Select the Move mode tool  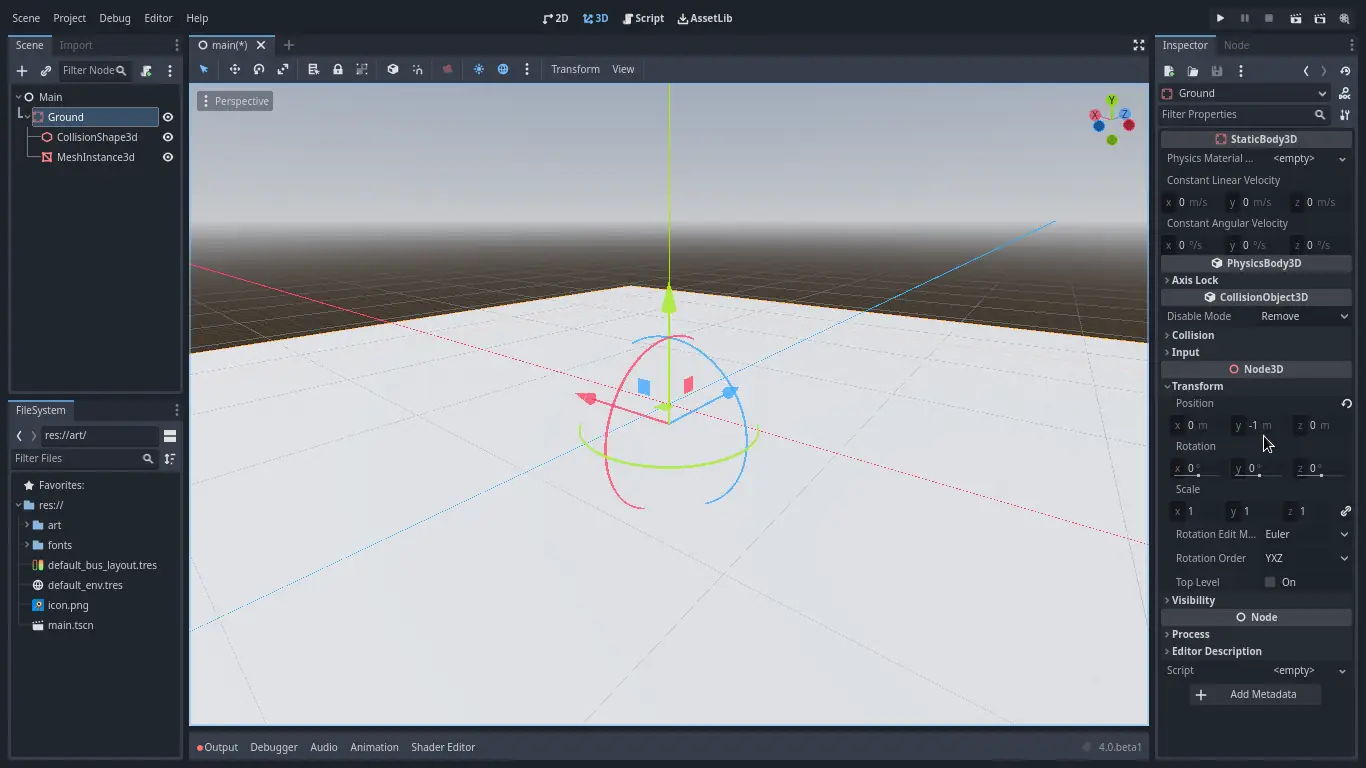234,69
